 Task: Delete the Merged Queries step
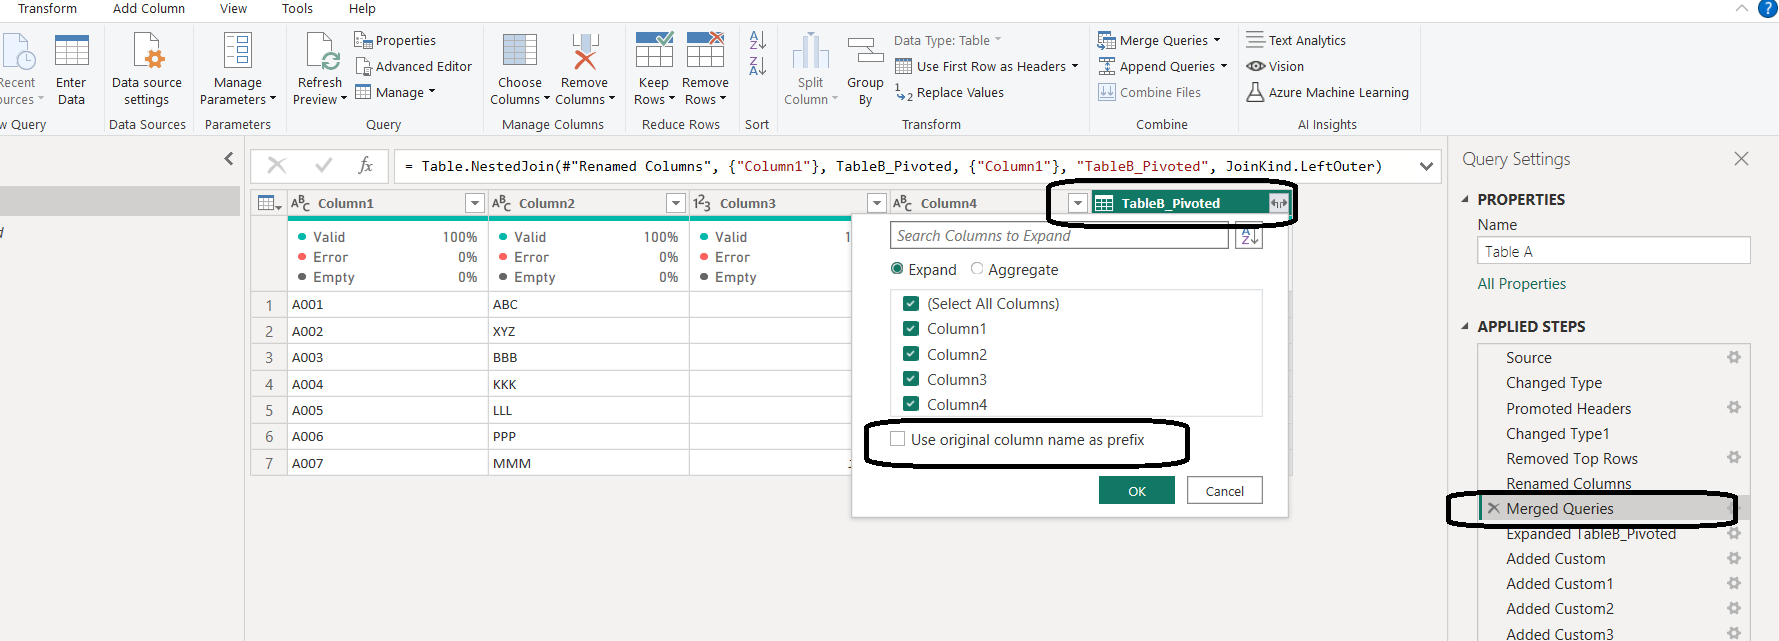1493,508
